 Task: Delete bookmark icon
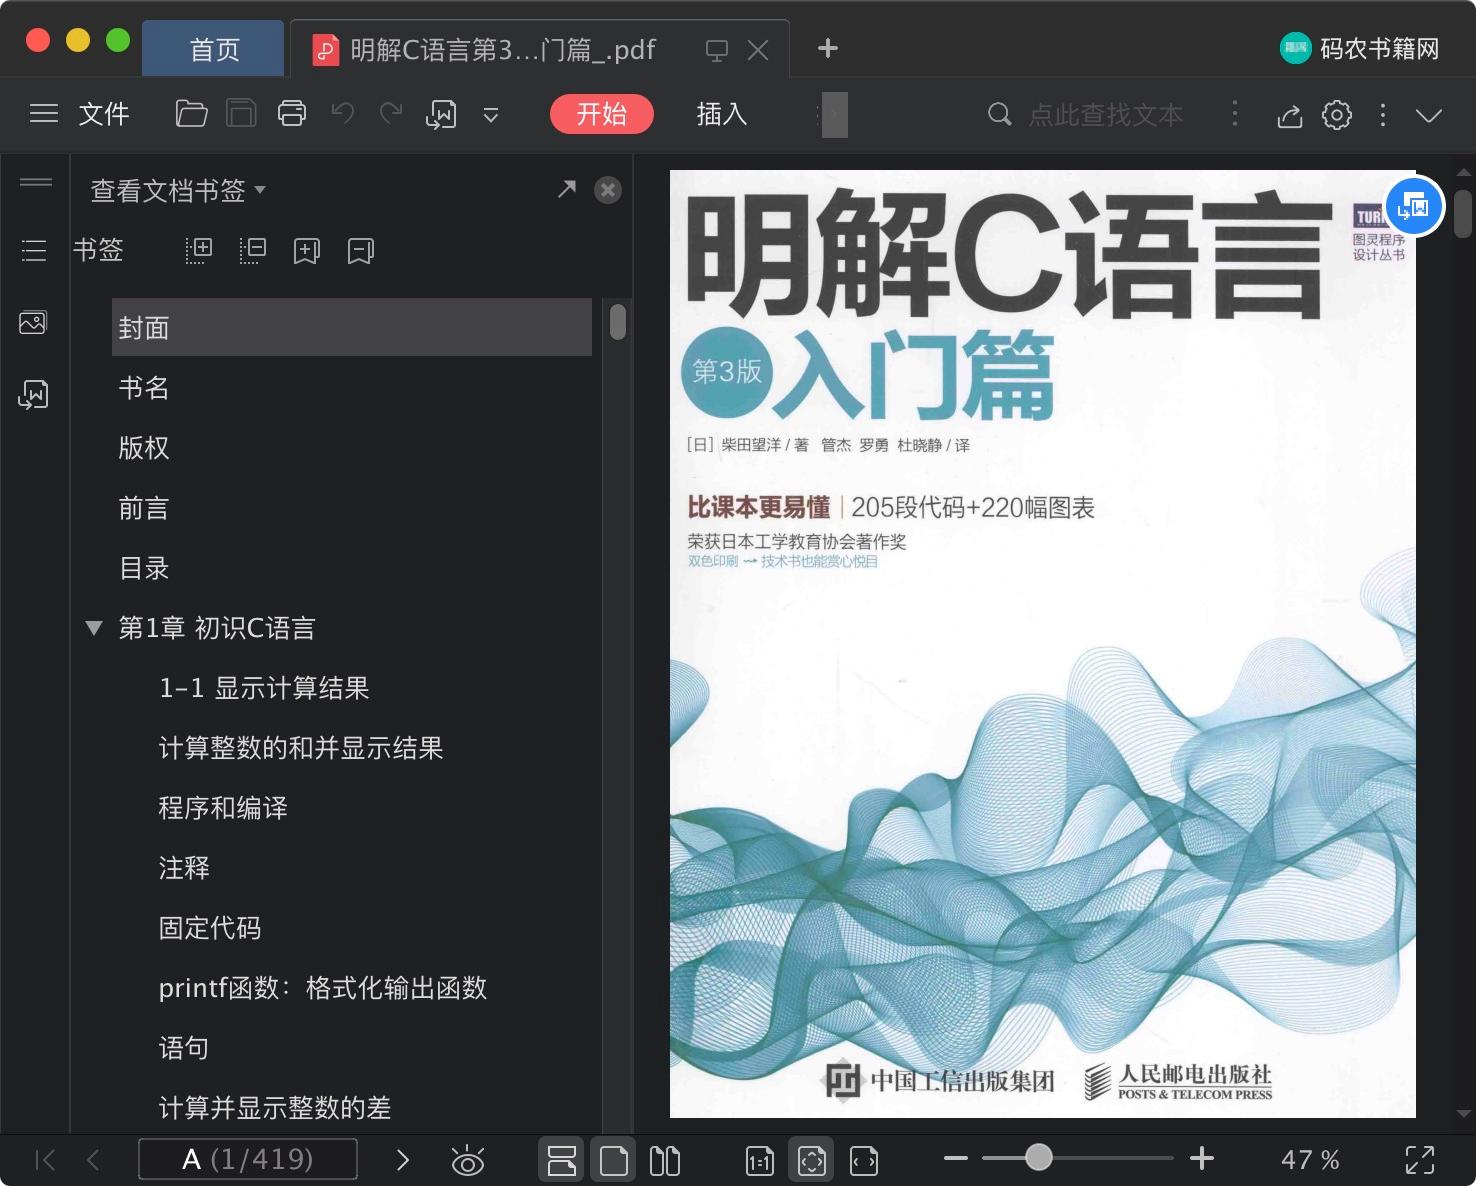[360, 251]
